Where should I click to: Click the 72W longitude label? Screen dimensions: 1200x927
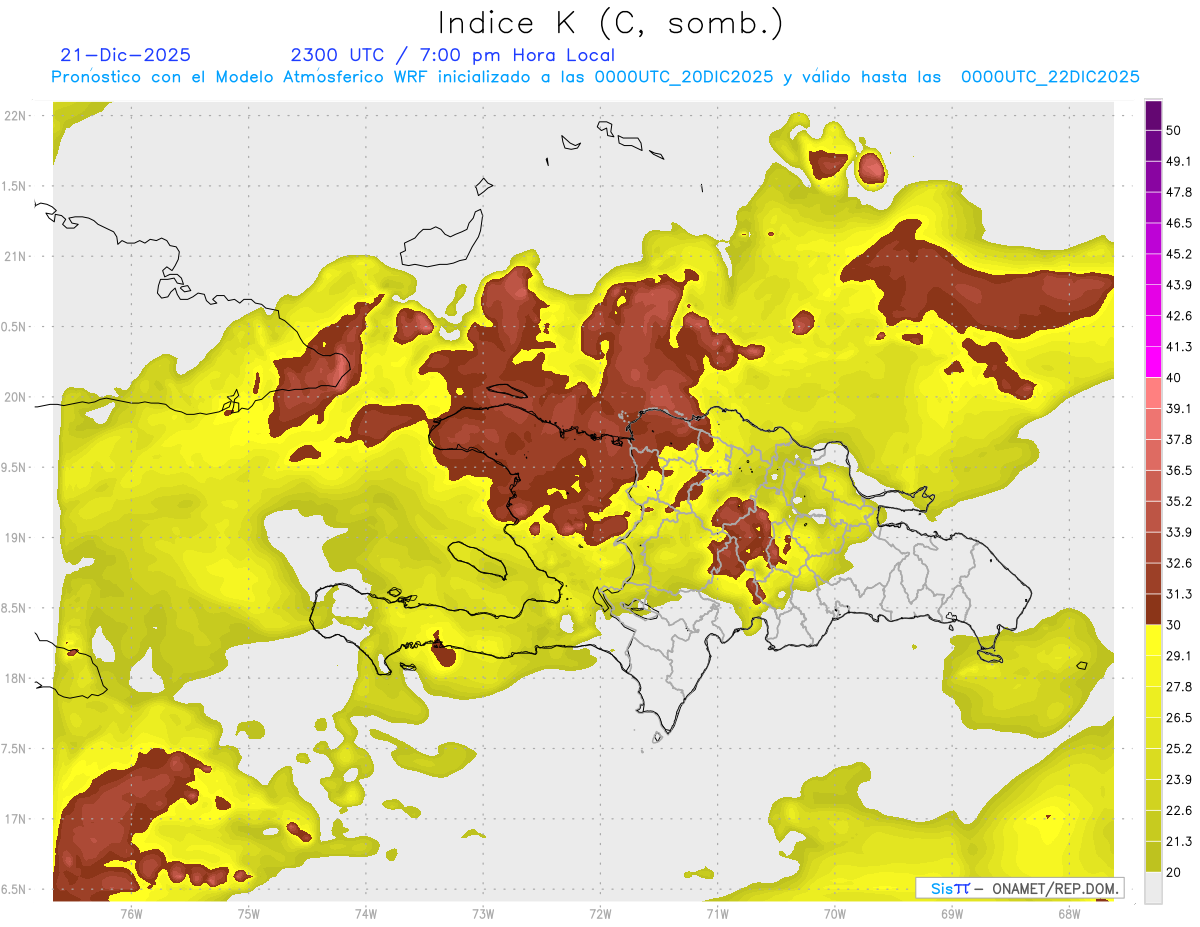pos(600,914)
